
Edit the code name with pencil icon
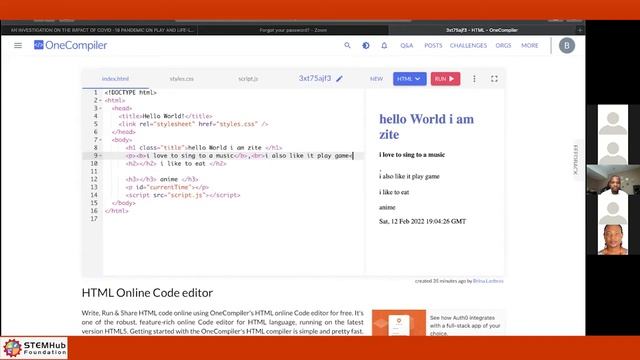[x=339, y=78]
